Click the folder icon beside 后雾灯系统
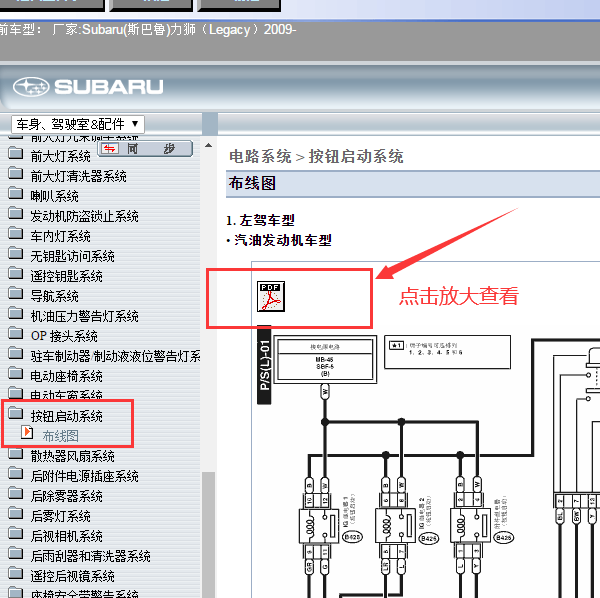Screen dimensions: 600x598 click(16, 512)
